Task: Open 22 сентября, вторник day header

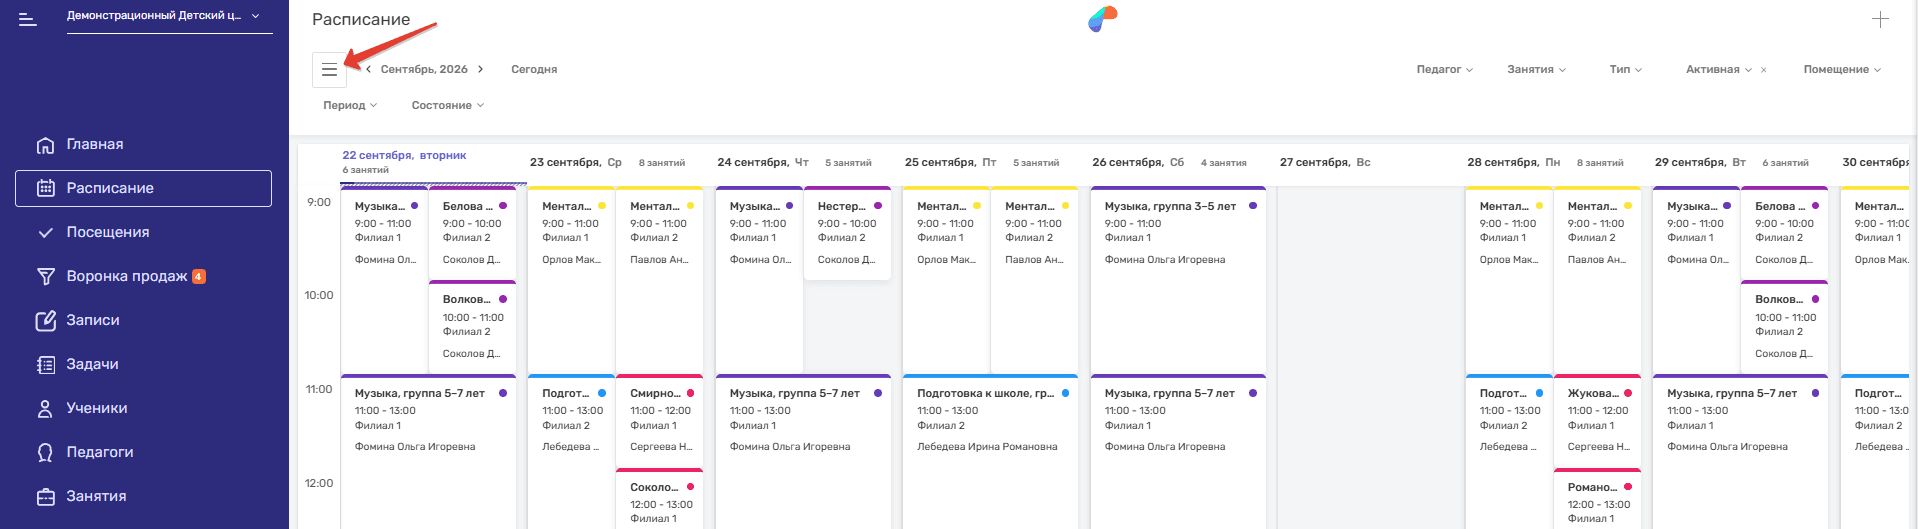Action: 404,155
